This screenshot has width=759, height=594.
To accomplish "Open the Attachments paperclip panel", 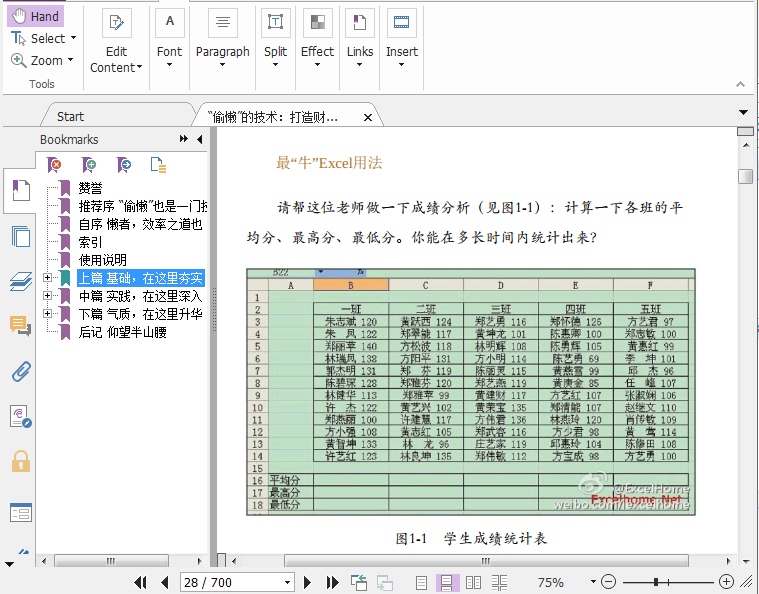I will coord(20,371).
